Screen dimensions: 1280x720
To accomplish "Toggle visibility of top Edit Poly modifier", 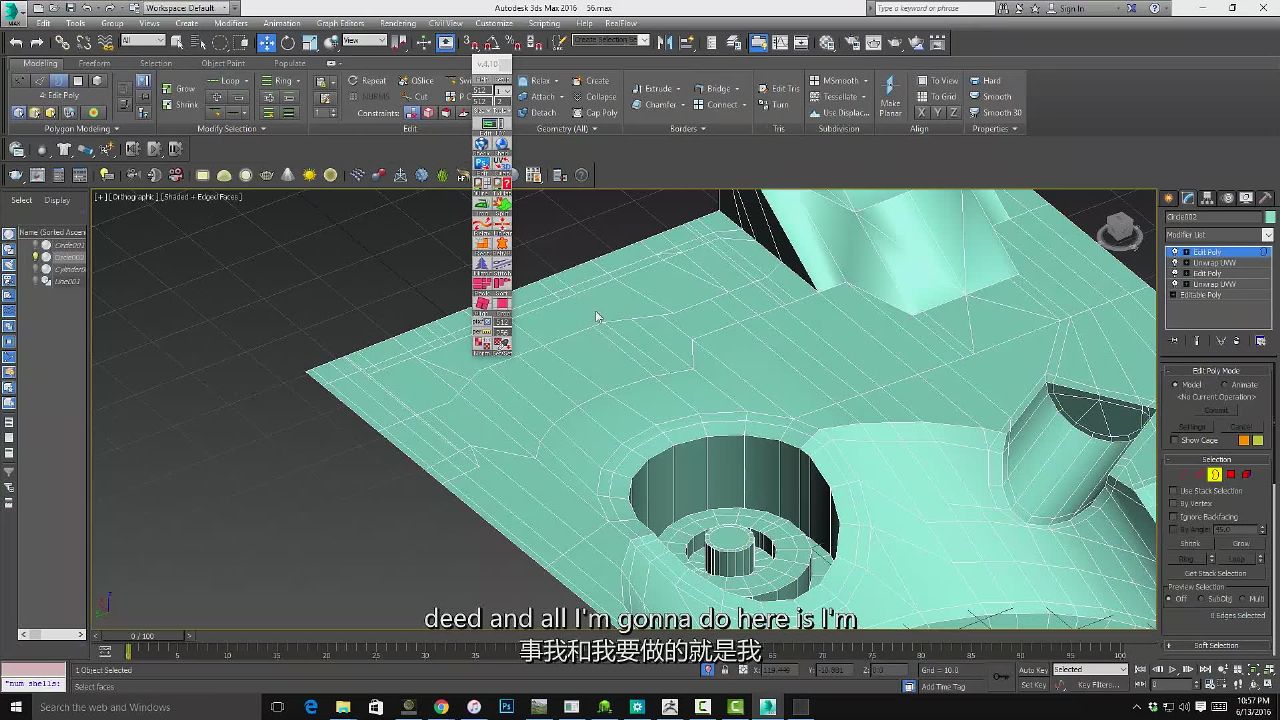I will click(1175, 252).
